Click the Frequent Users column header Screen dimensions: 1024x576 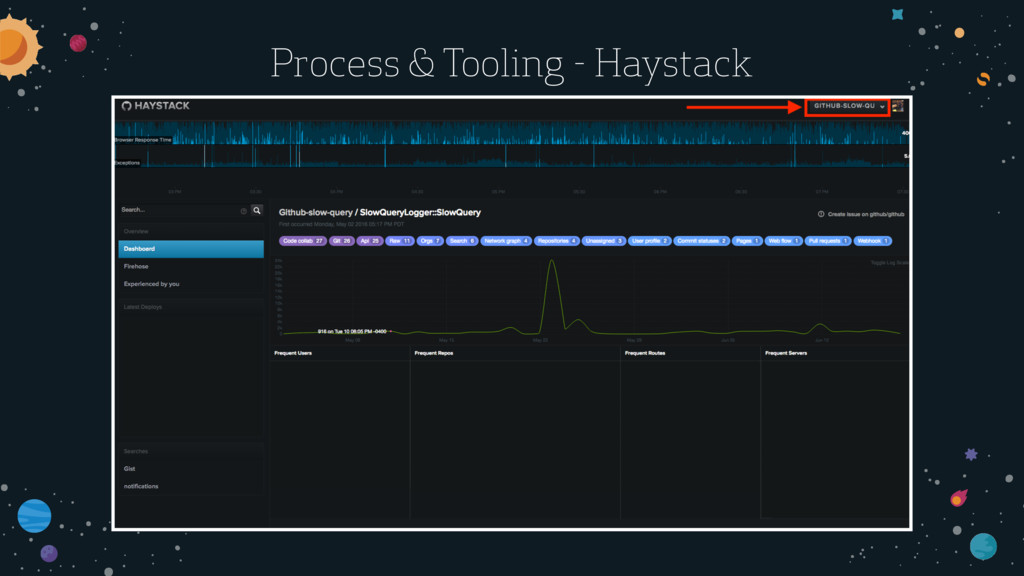tap(293, 353)
